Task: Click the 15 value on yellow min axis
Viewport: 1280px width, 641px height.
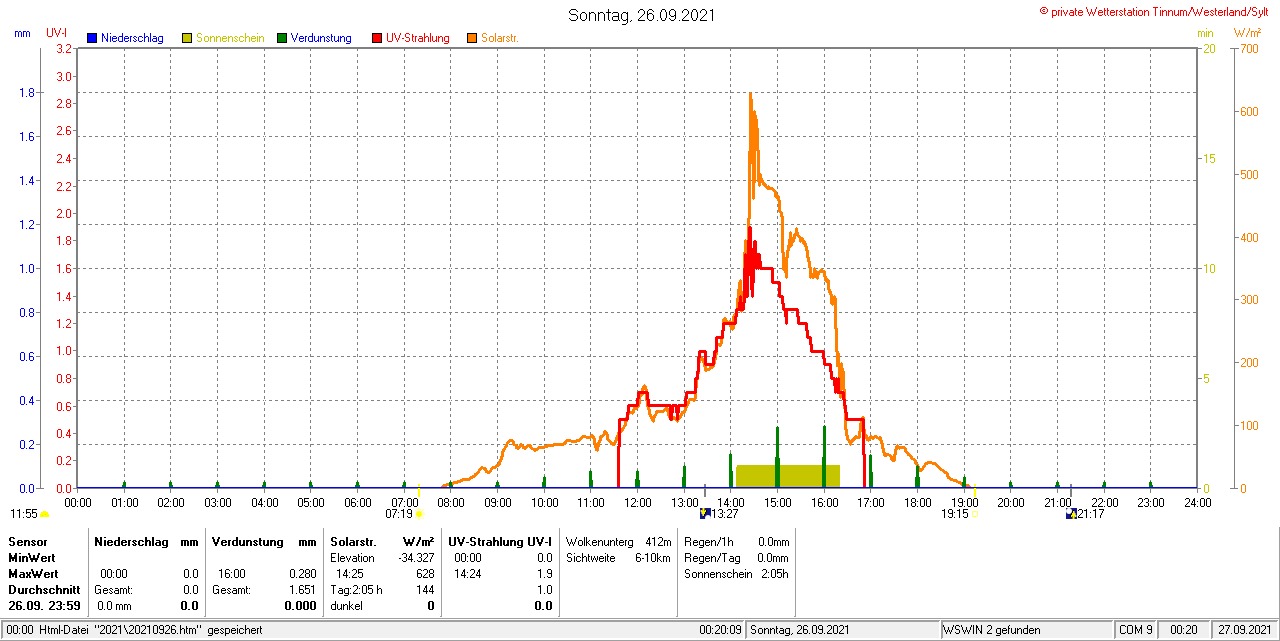Action: tap(1208, 159)
